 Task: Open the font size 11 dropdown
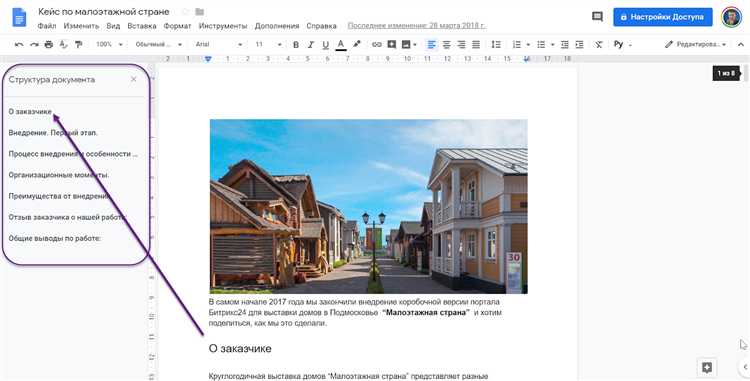coord(268,44)
